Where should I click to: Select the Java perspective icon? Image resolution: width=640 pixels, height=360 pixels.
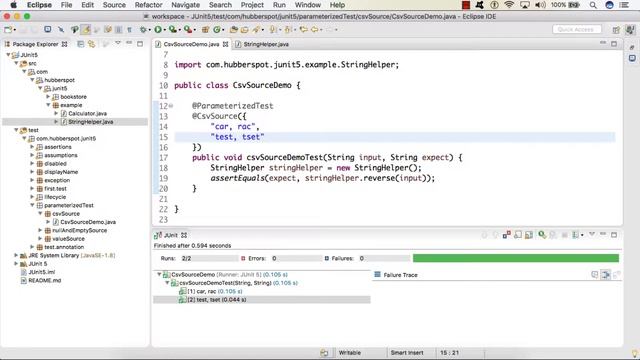(x=630, y=29)
